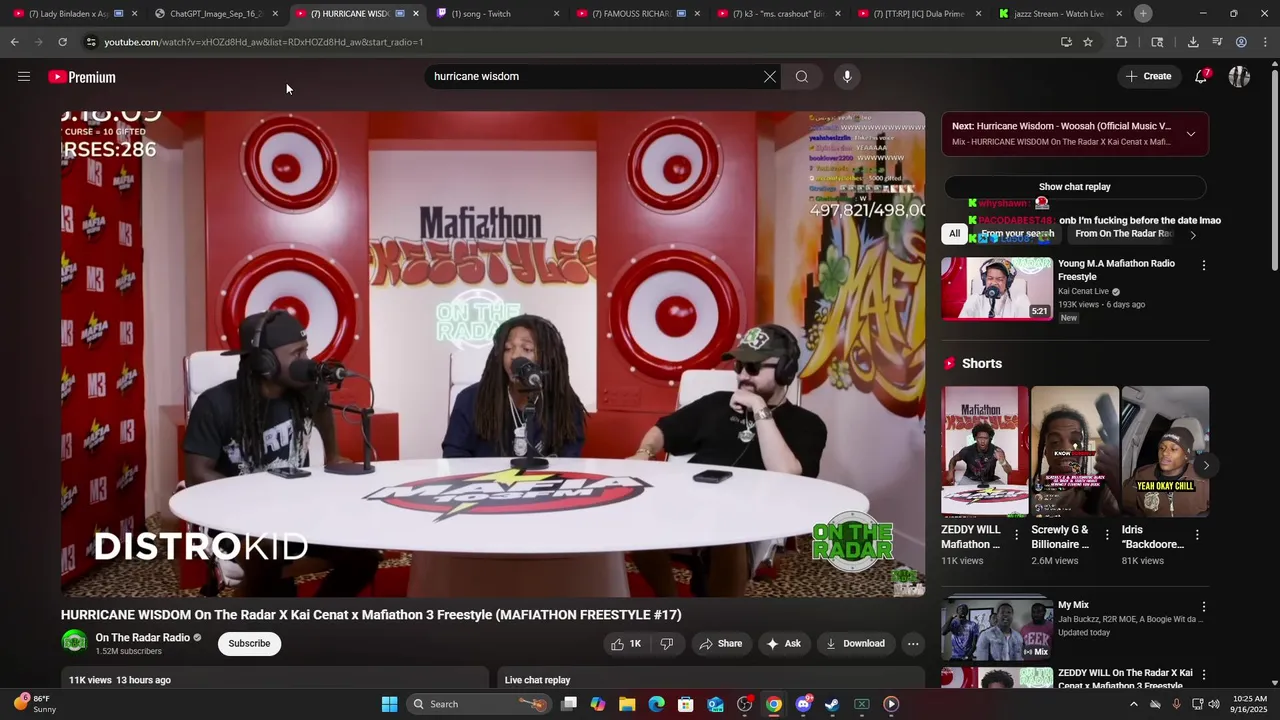Switch to Lady Binladen browser tab
The image size is (1280, 720).
[x=74, y=14]
